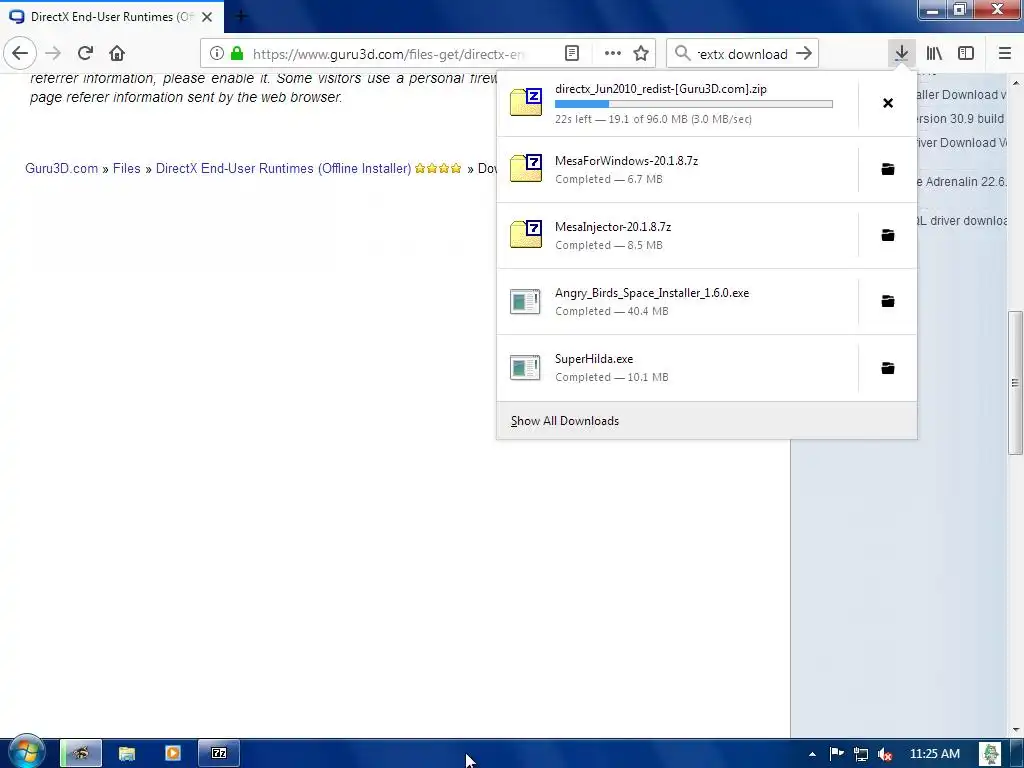
Task: Open containing folder for SuperHilda.exe
Action: pyautogui.click(x=888, y=368)
